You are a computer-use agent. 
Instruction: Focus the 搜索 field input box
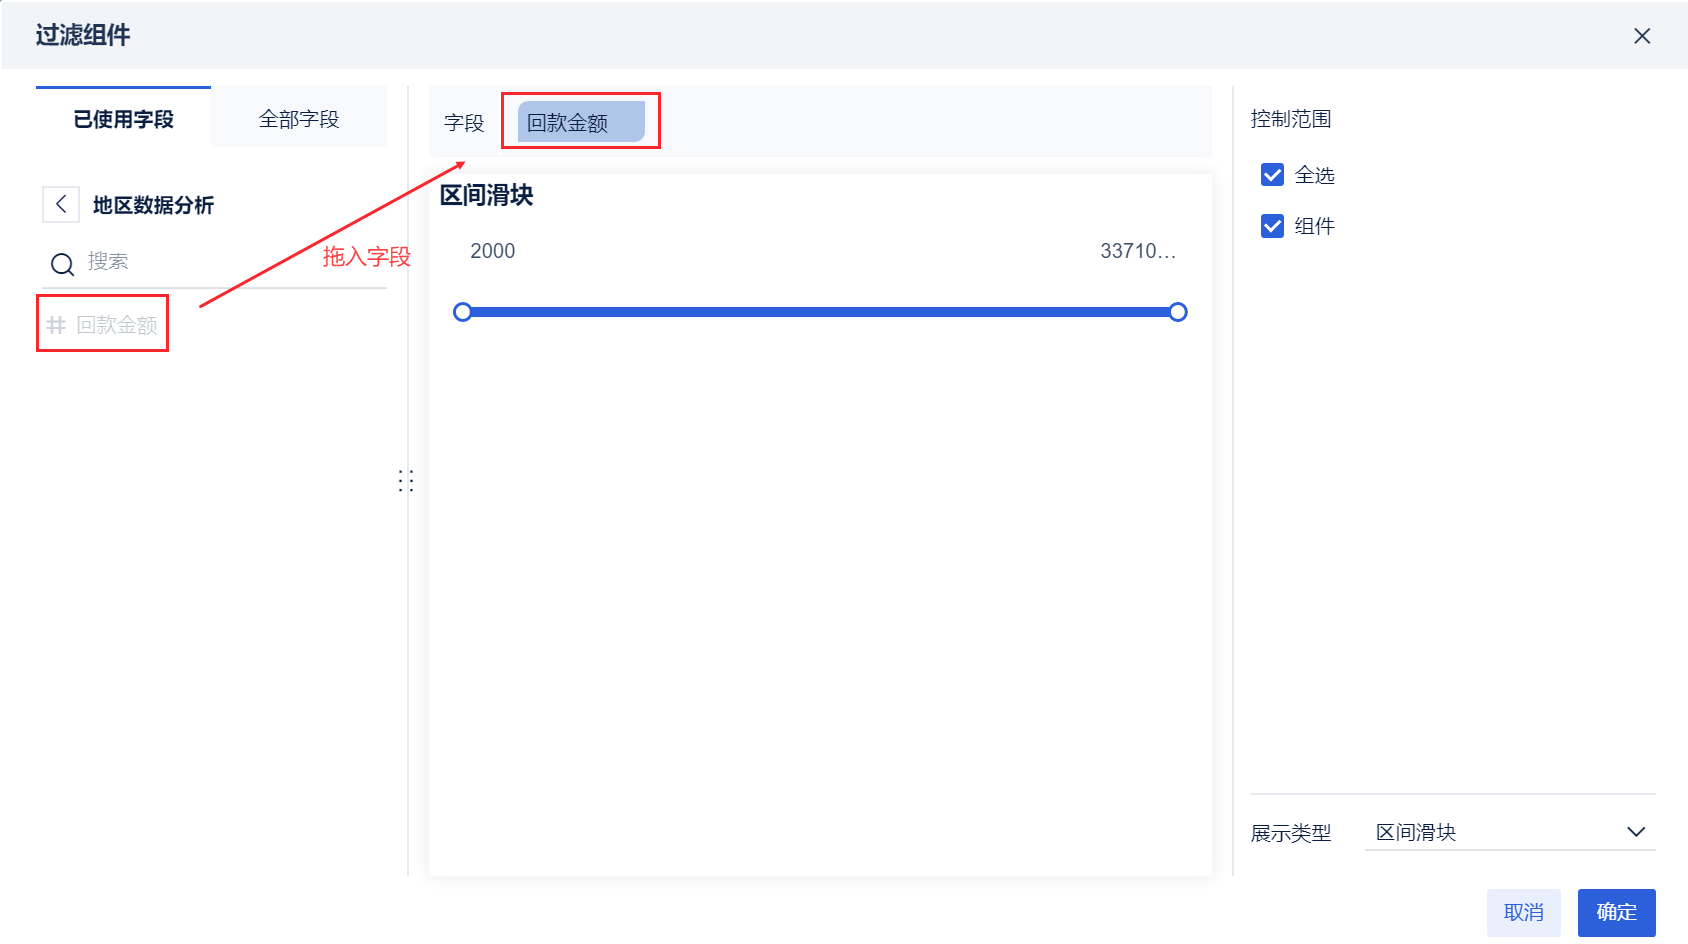pyautogui.click(x=230, y=262)
